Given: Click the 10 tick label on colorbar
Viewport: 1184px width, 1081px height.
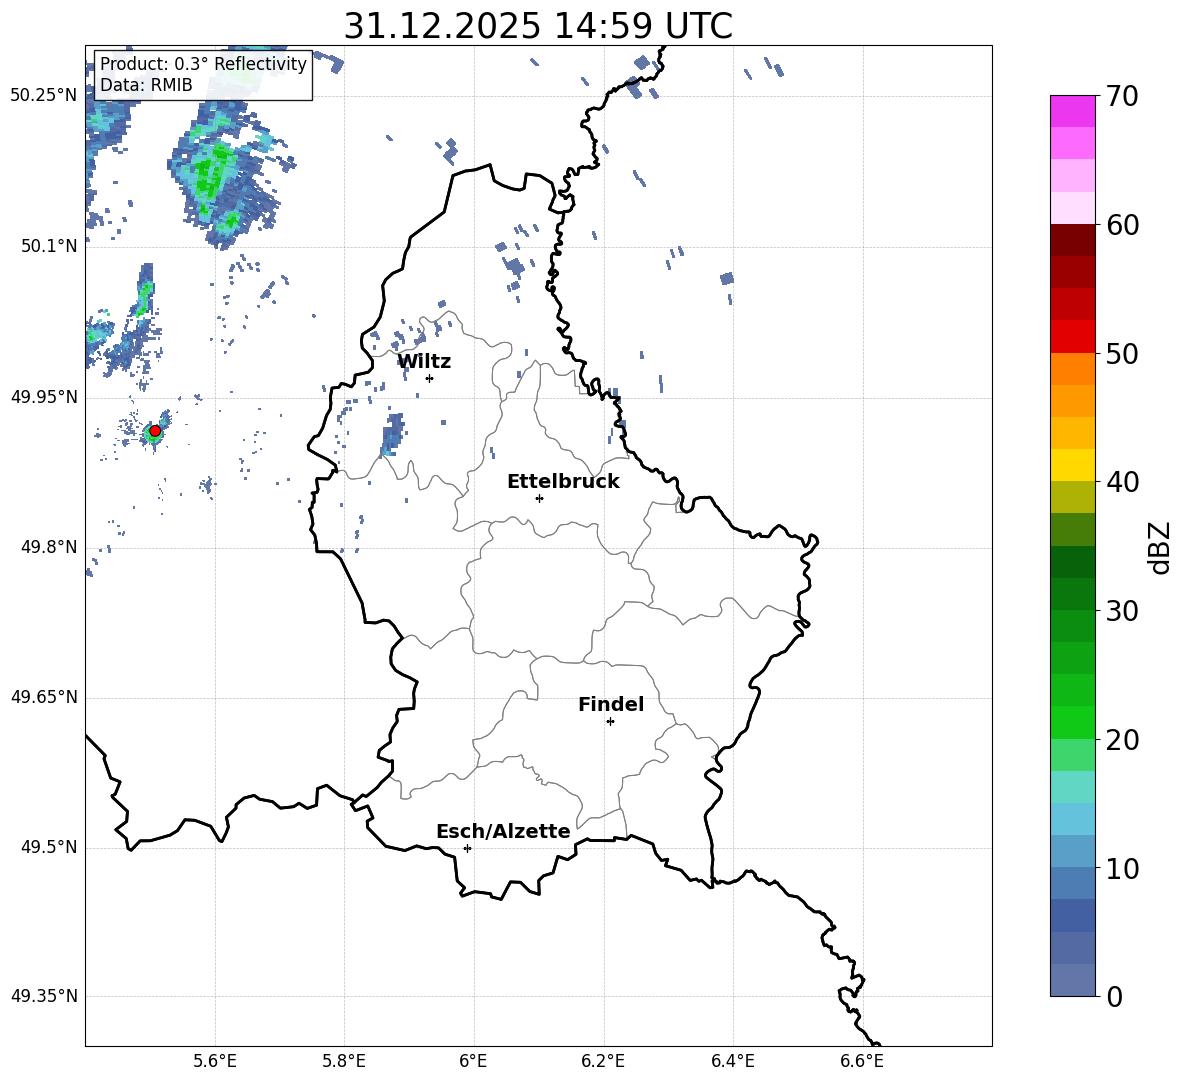Looking at the screenshot, I should [x=1122, y=868].
